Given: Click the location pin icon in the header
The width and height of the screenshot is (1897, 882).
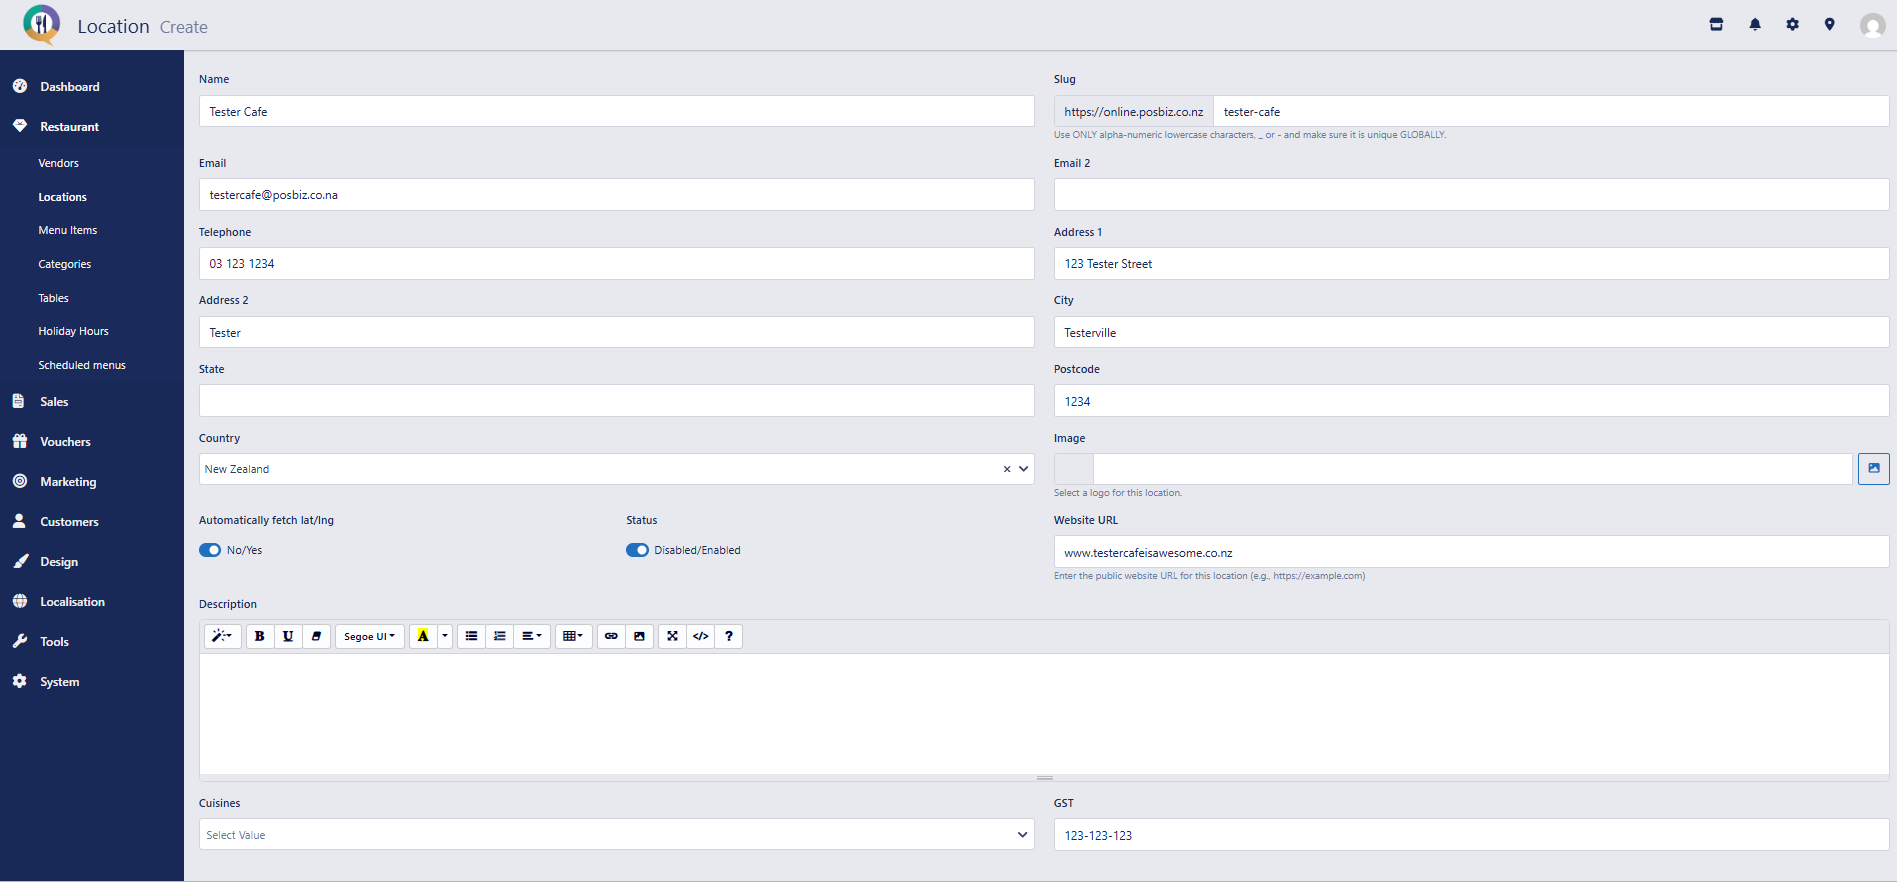Looking at the screenshot, I should [x=1829, y=25].
